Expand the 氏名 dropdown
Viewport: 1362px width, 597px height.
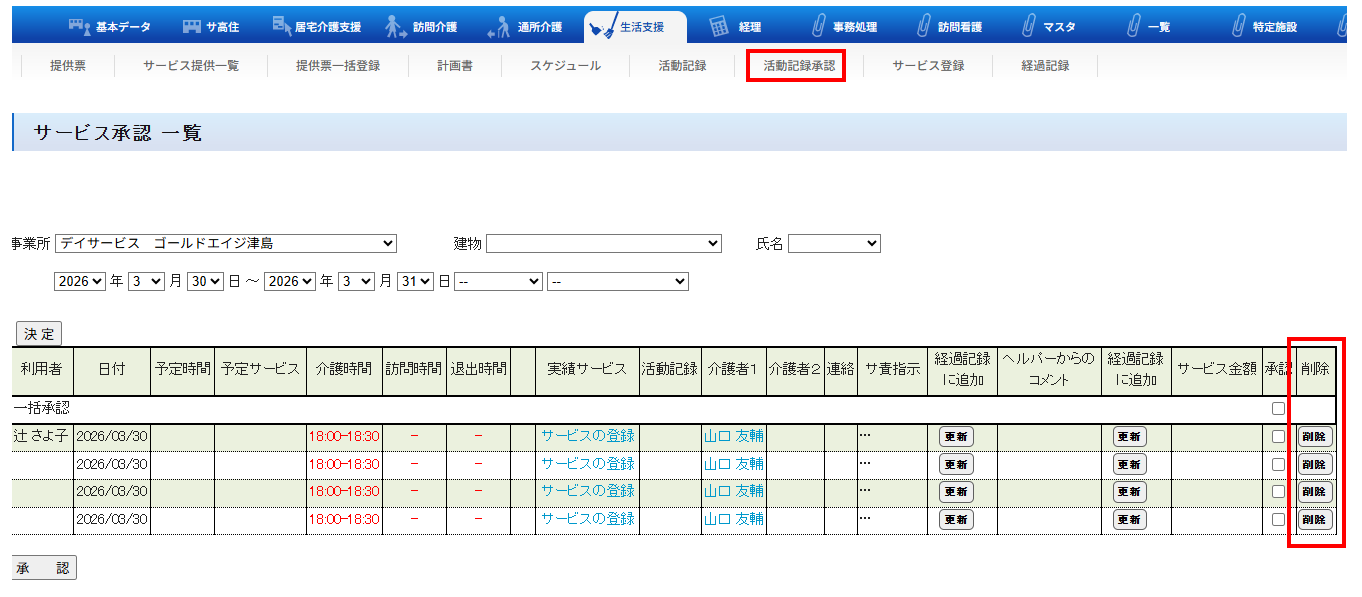click(x=833, y=243)
